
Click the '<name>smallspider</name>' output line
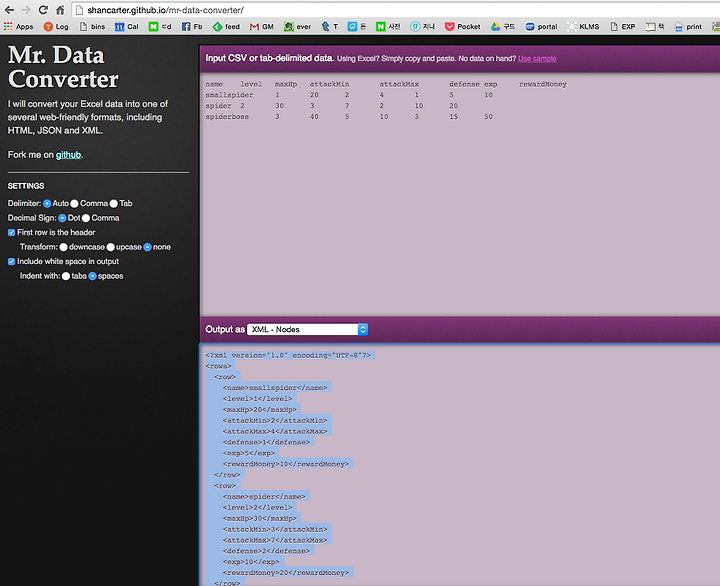275,388
